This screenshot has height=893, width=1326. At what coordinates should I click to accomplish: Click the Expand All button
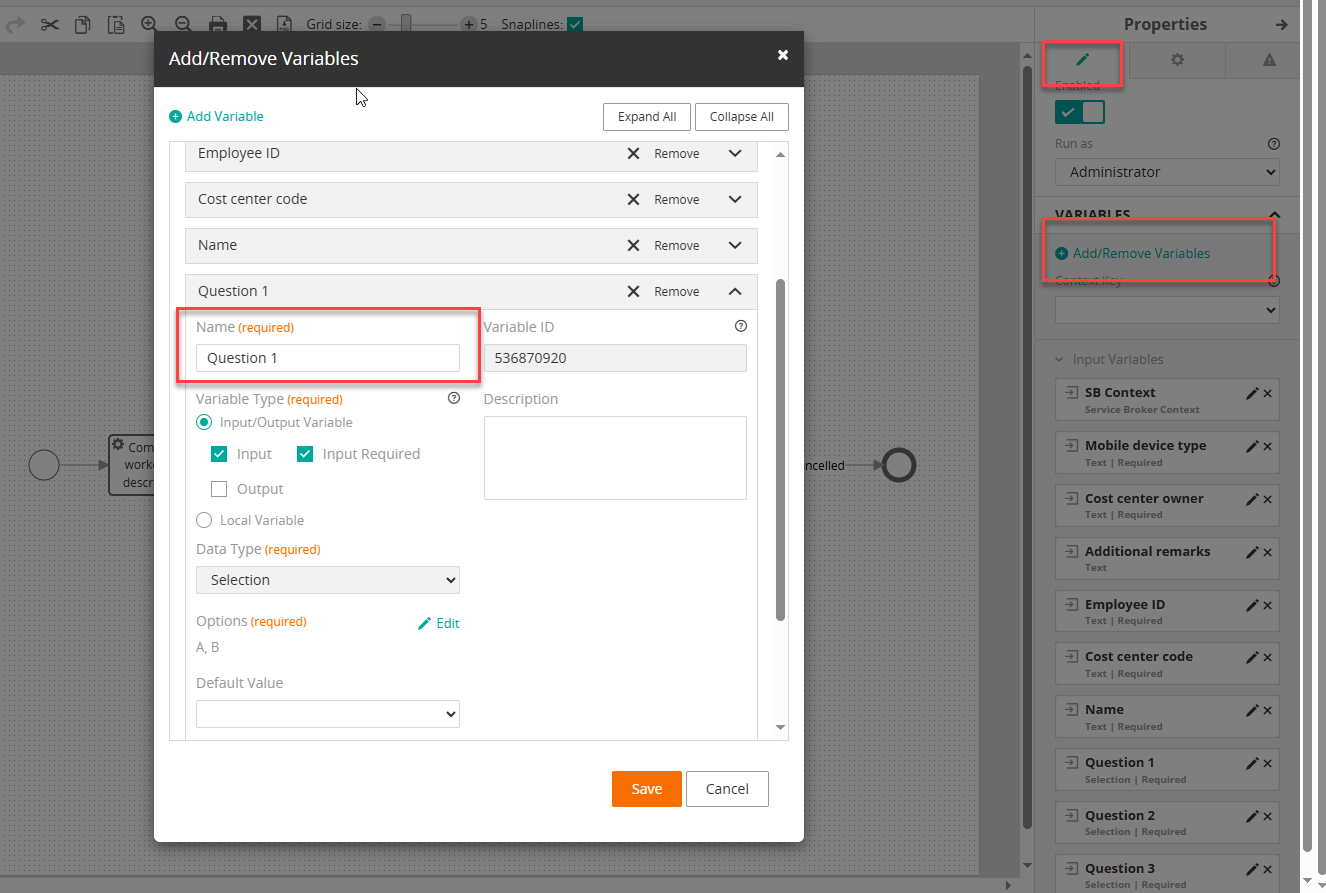(x=646, y=117)
